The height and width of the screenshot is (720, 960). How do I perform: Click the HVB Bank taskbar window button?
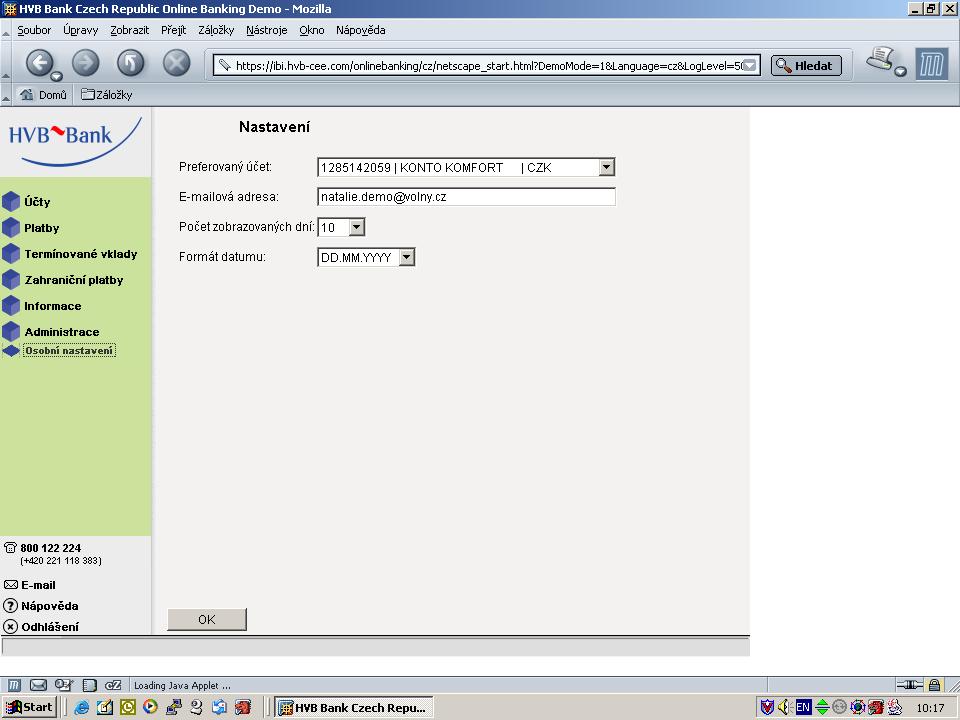[x=354, y=708]
